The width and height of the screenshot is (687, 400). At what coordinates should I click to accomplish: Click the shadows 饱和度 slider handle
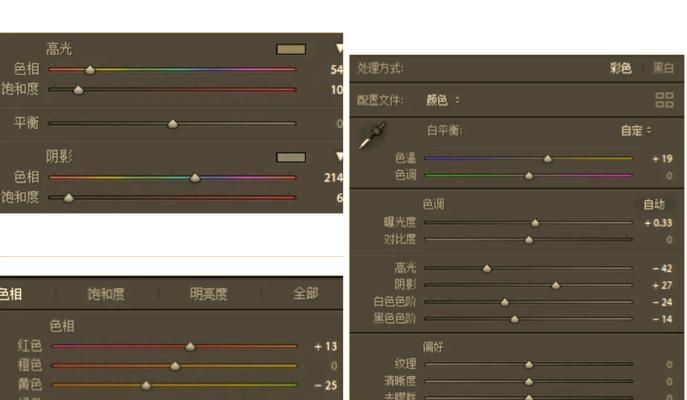69,198
